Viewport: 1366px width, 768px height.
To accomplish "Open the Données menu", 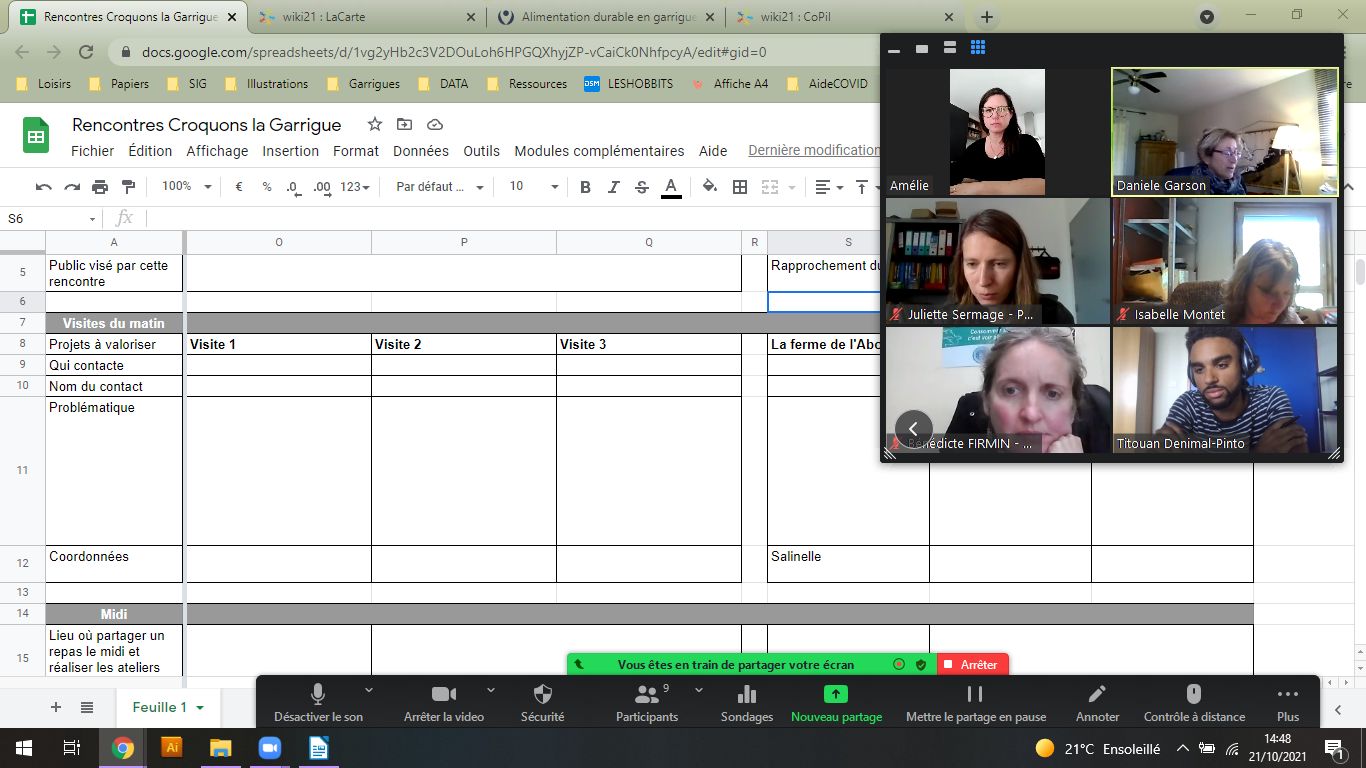I will pyautogui.click(x=421, y=151).
